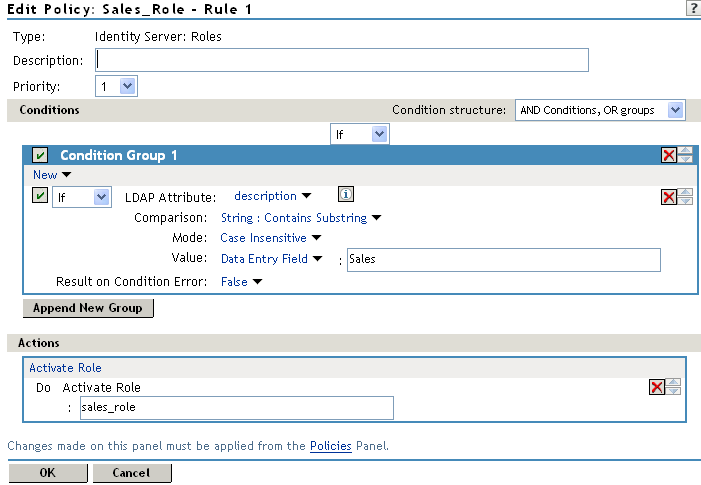Click the LDAP attribute info icon
701x485 pixels.
coord(347,195)
